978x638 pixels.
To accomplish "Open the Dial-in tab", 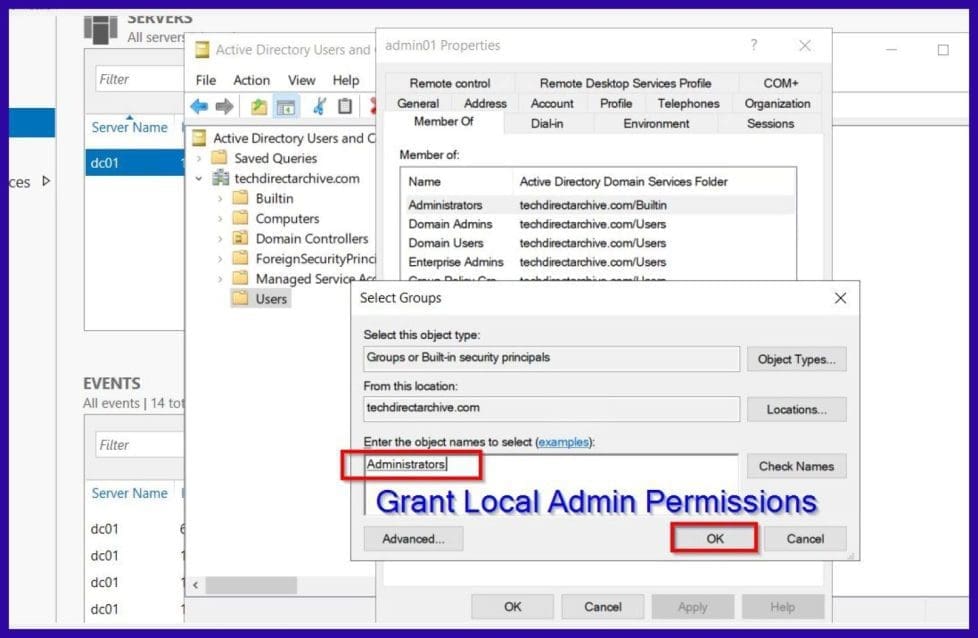I will tap(547, 123).
